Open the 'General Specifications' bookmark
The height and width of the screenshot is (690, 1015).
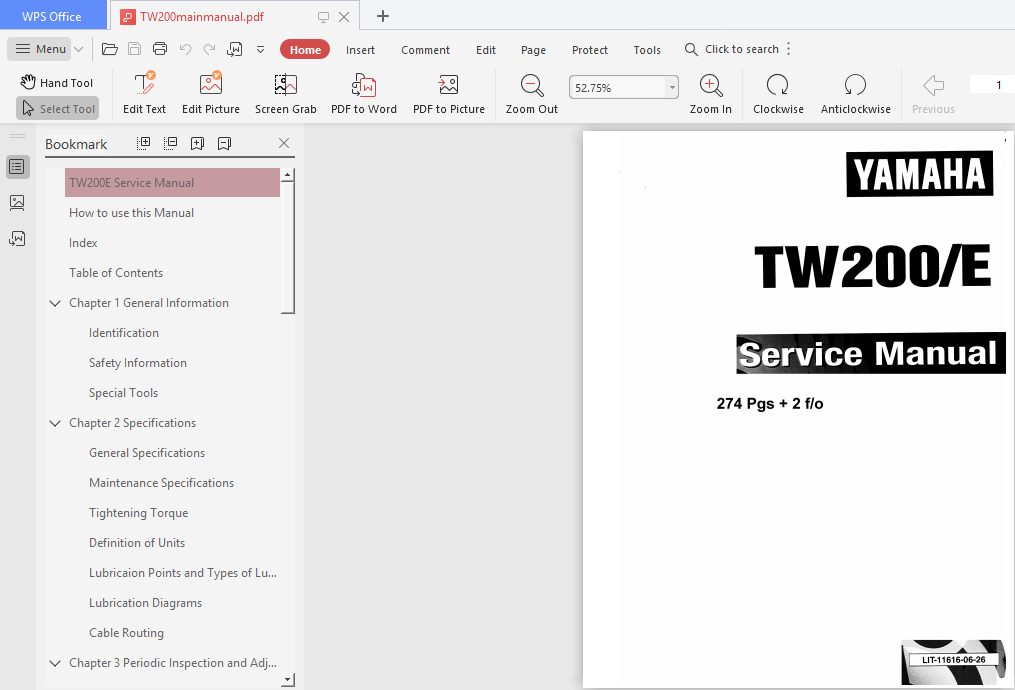(147, 453)
